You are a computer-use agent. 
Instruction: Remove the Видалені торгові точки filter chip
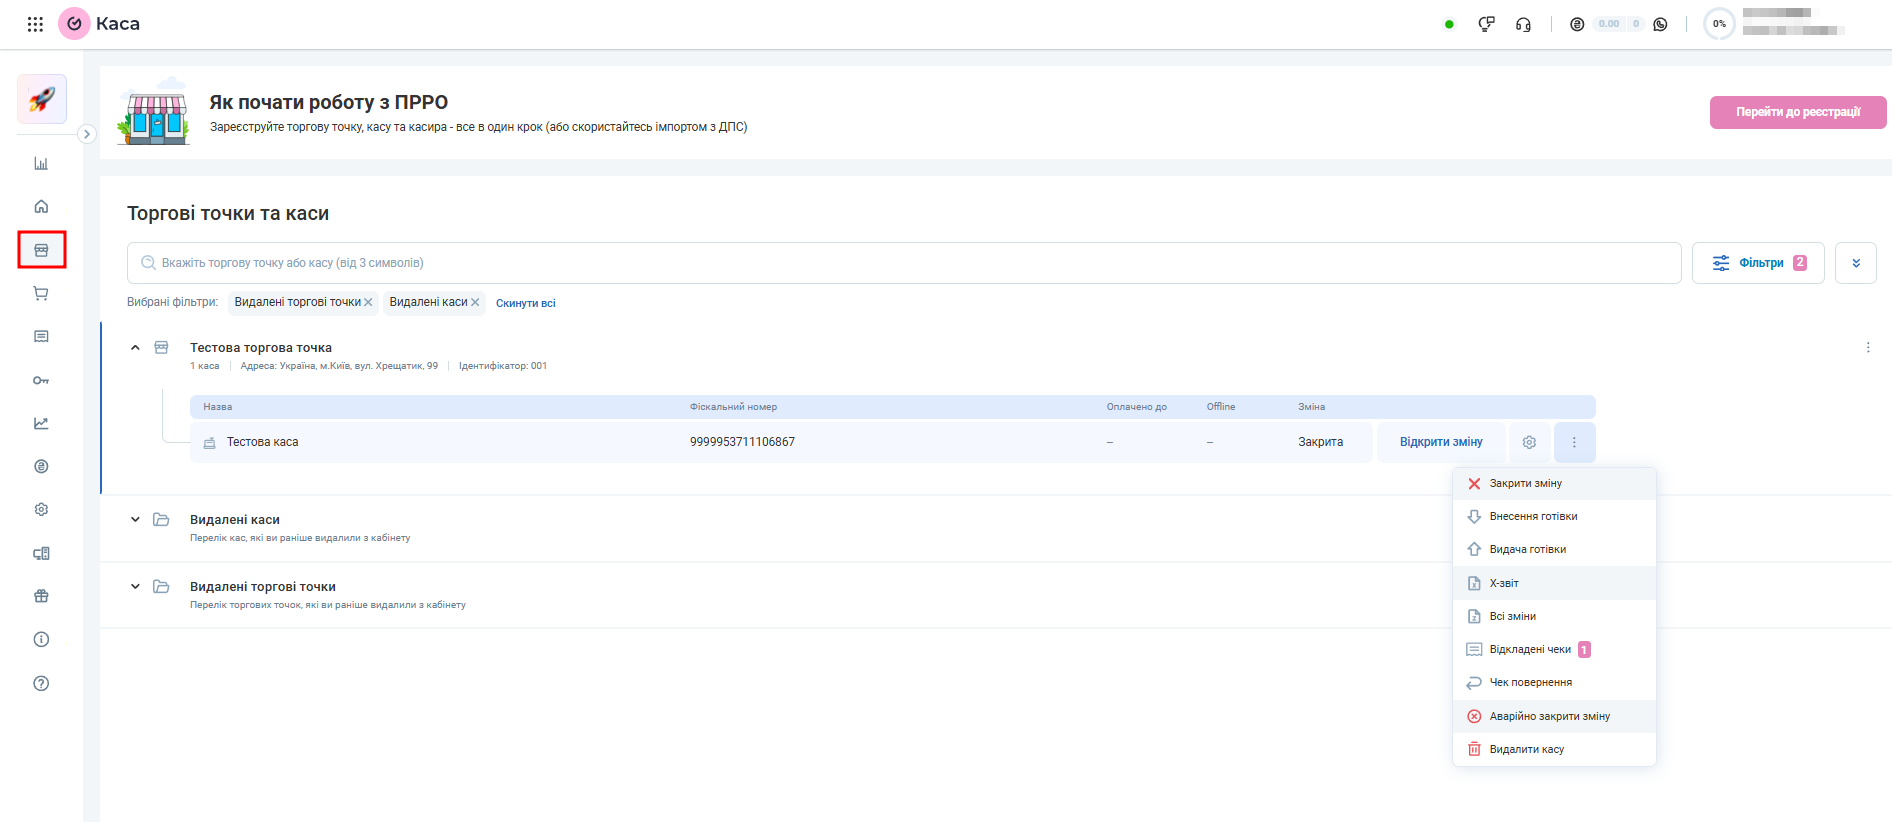click(368, 302)
